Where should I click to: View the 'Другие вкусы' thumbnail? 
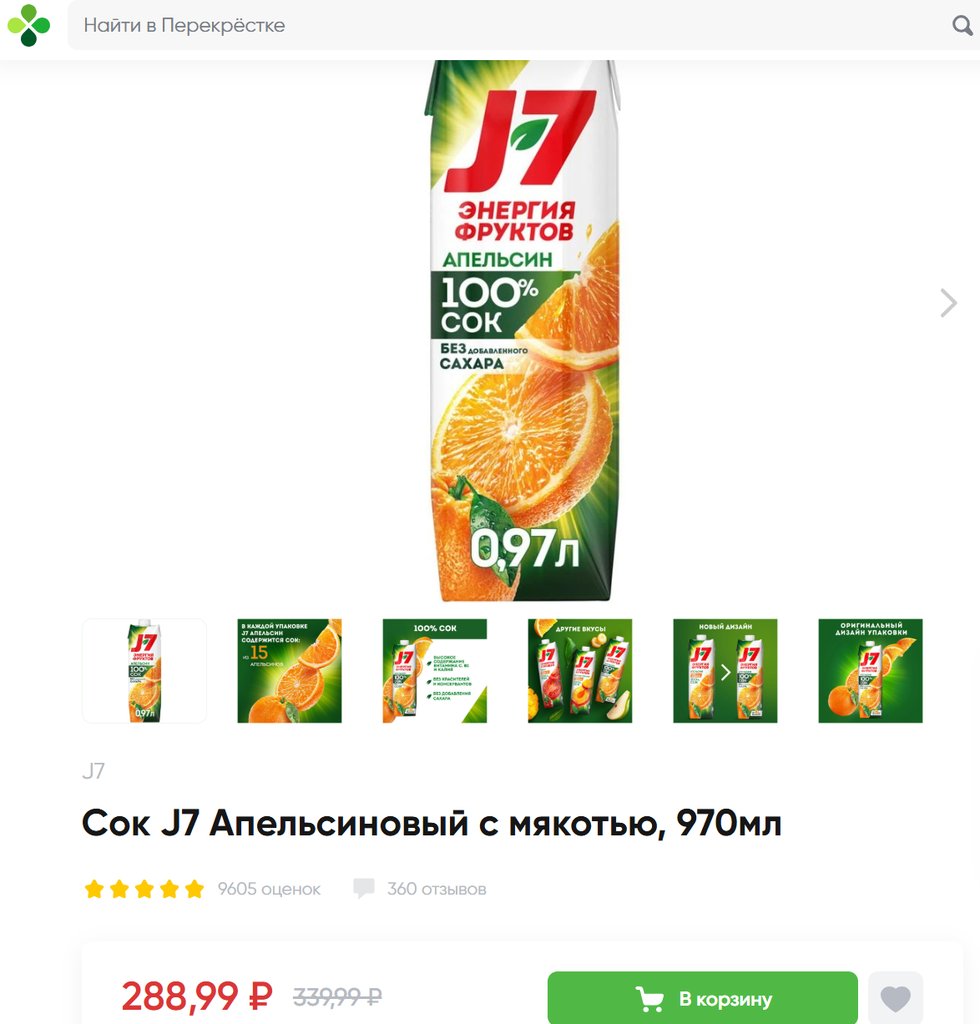(580, 671)
